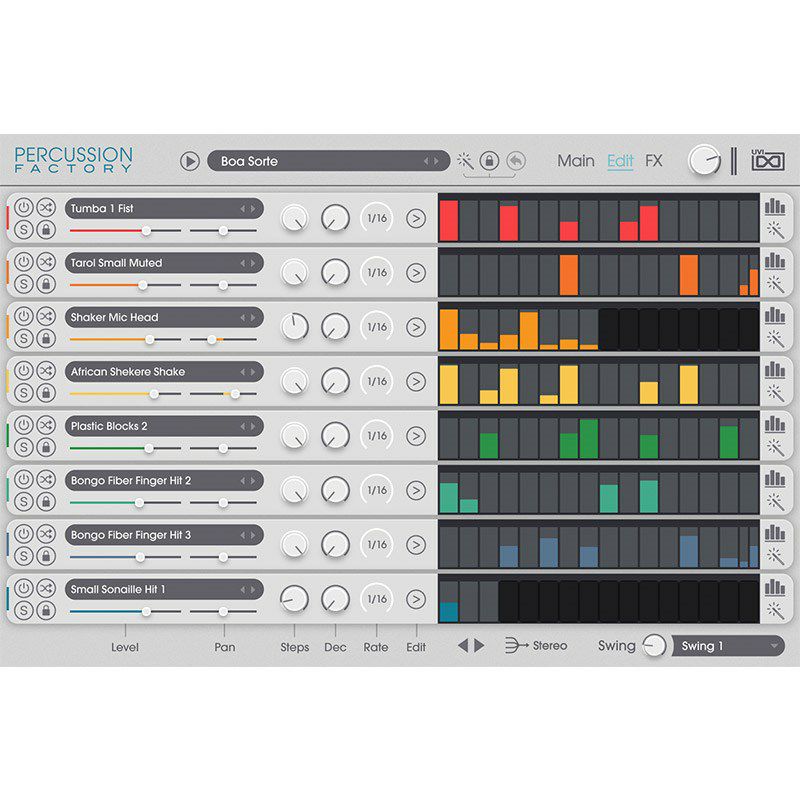Viewport: 800px width, 800px height.
Task: Play the Boa Sorte preset
Action: [190, 161]
